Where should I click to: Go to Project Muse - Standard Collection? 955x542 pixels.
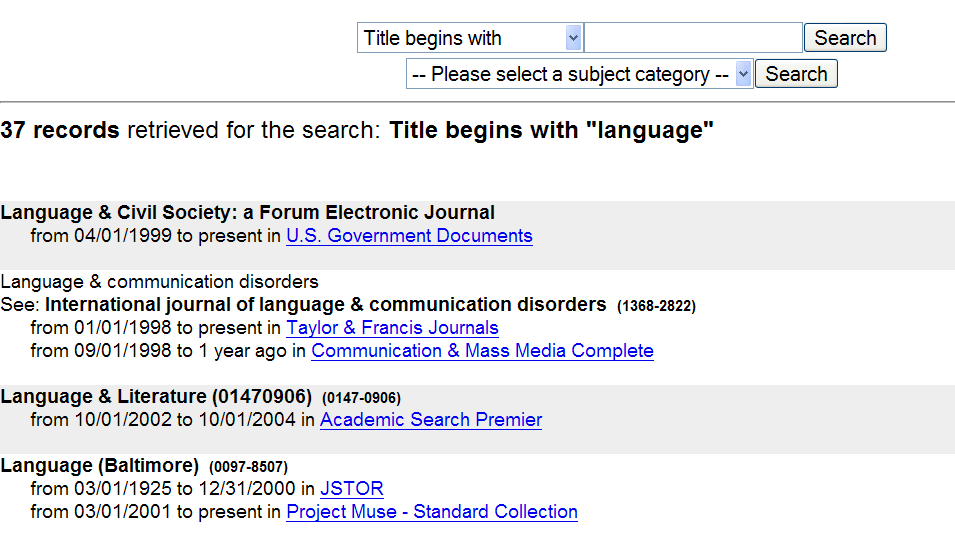click(432, 512)
